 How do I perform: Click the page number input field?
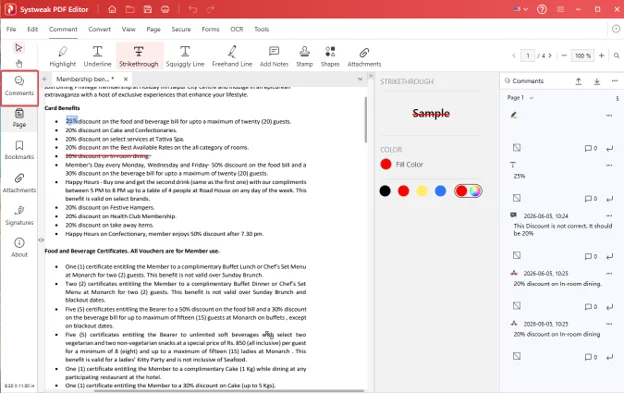(x=528, y=56)
